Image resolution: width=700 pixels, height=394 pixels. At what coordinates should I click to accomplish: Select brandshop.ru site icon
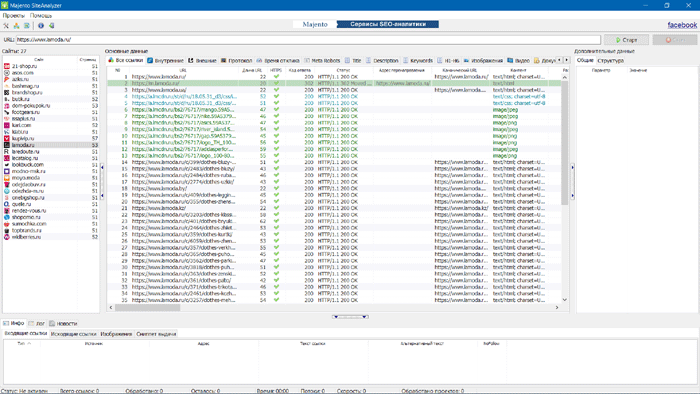(7, 92)
